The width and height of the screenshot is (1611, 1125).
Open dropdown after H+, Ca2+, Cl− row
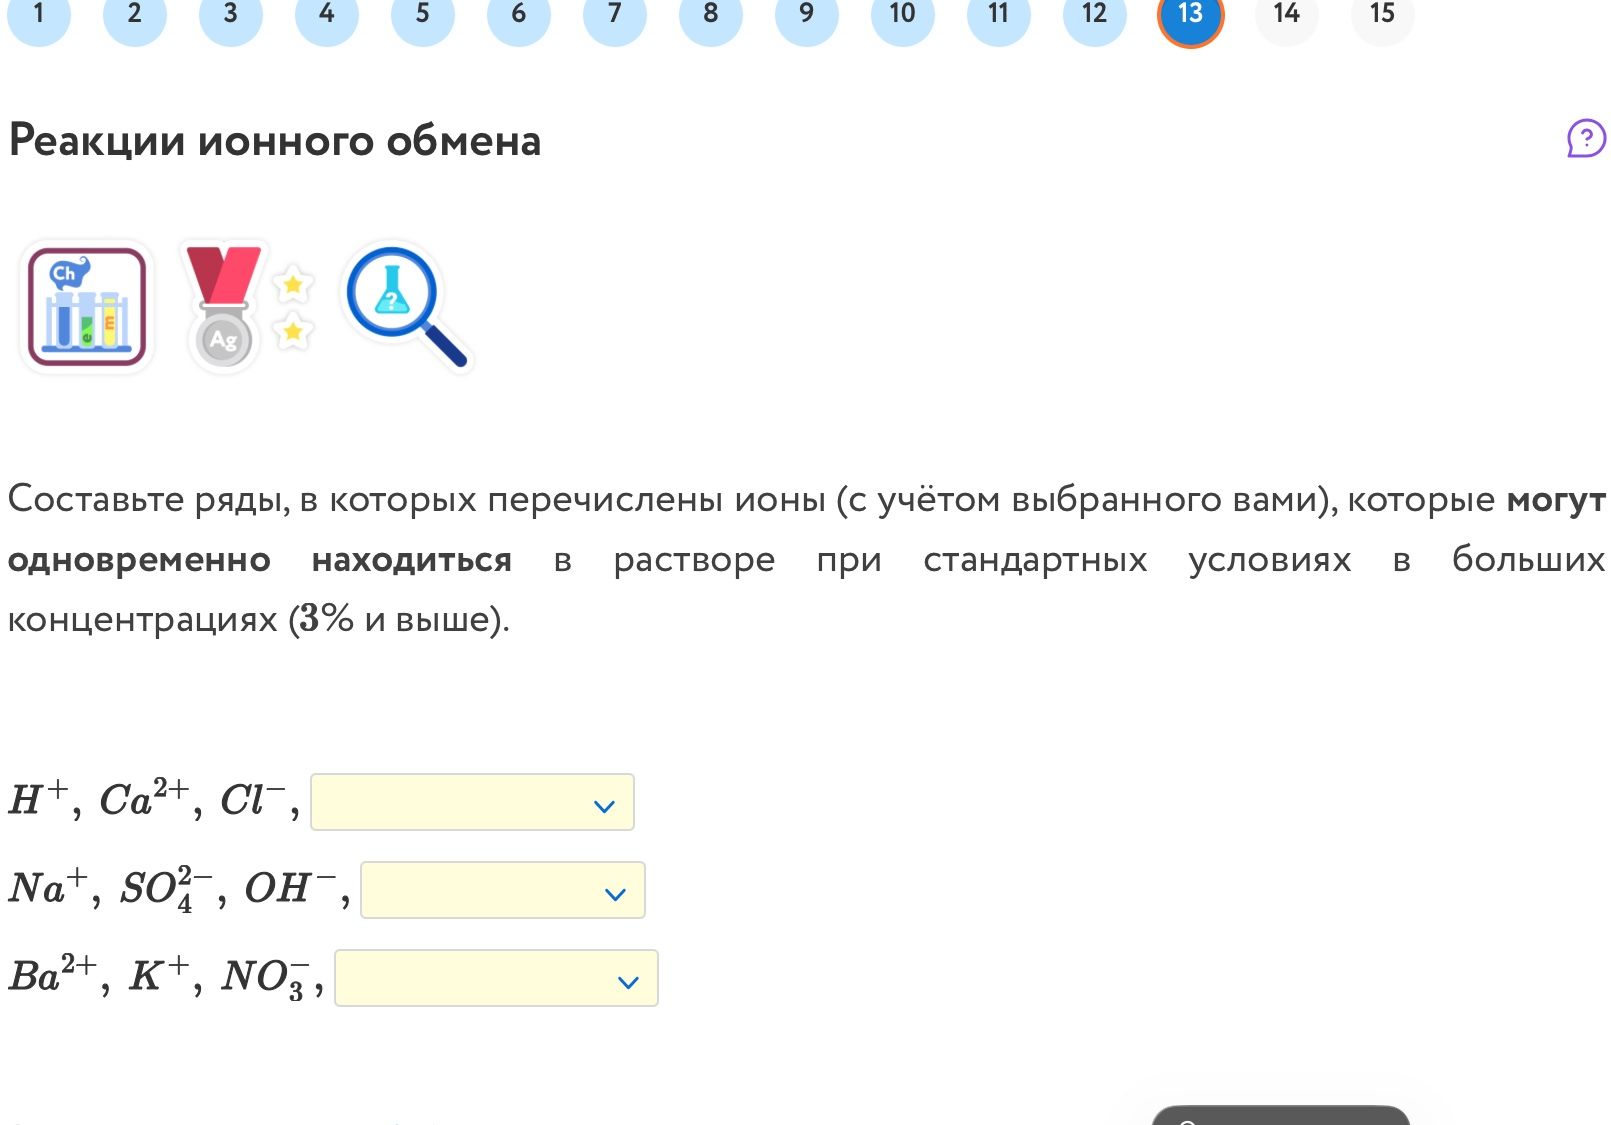tap(472, 802)
